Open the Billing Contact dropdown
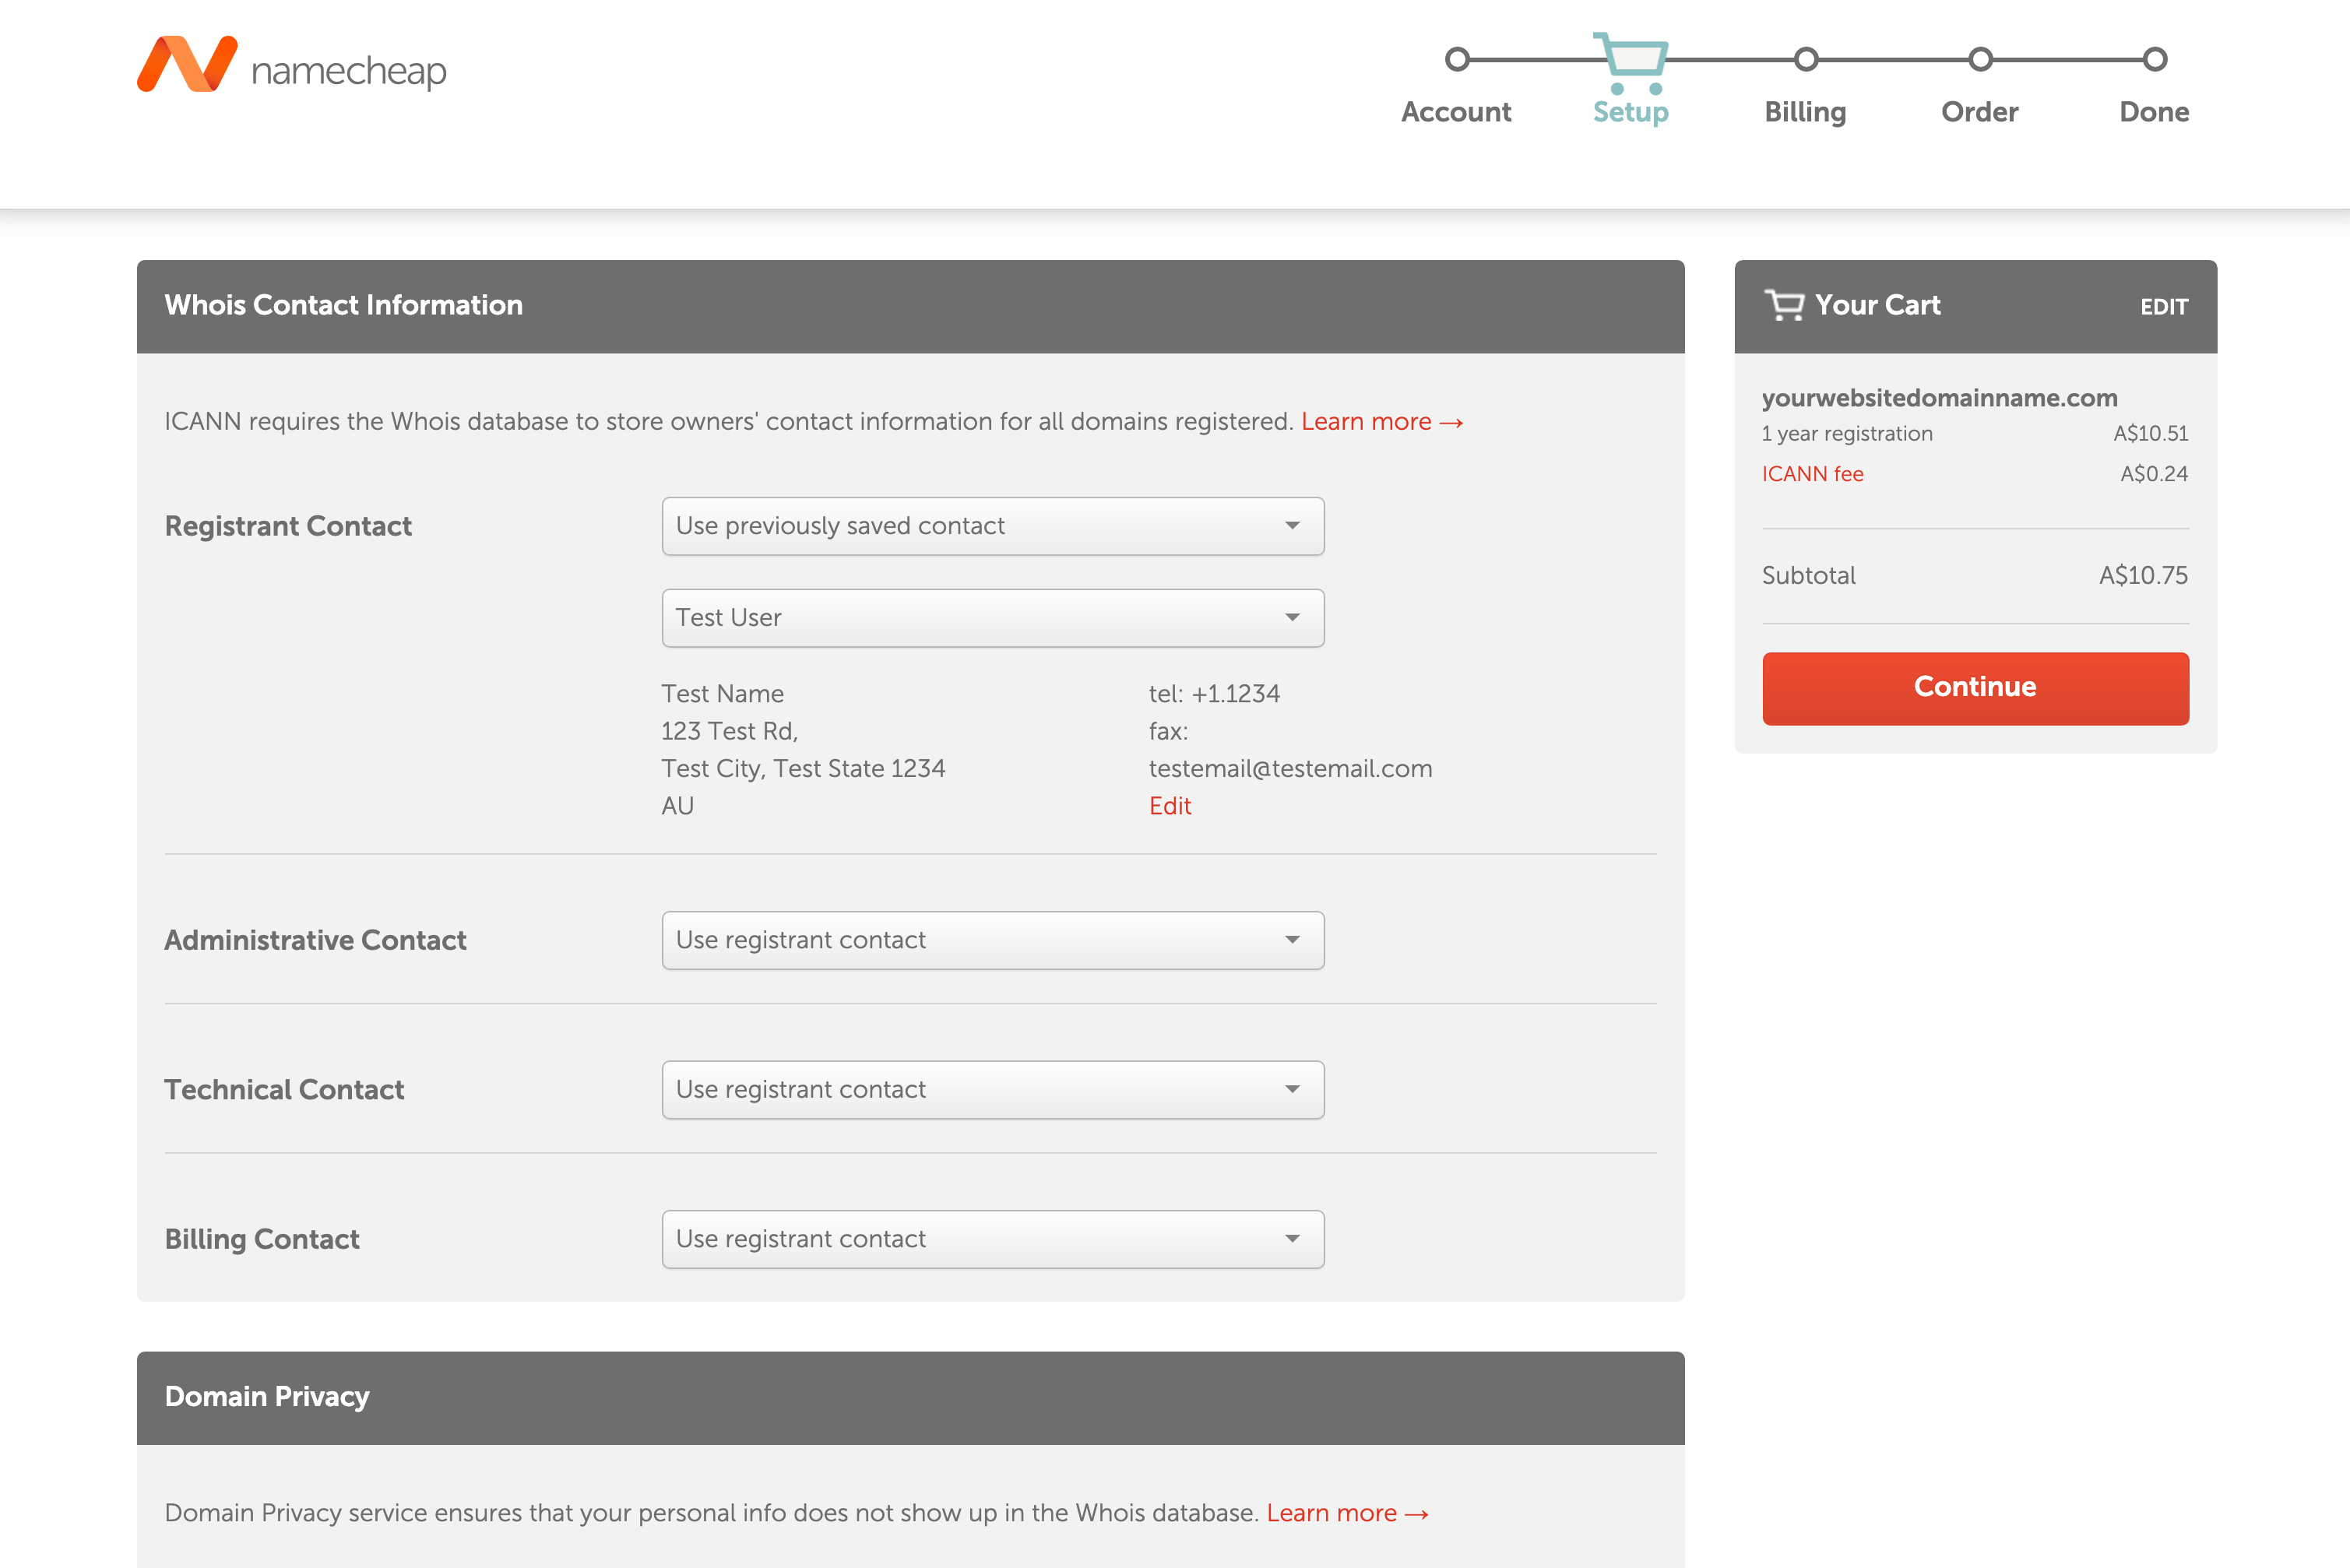The image size is (2350, 1568). pyautogui.click(x=992, y=1239)
